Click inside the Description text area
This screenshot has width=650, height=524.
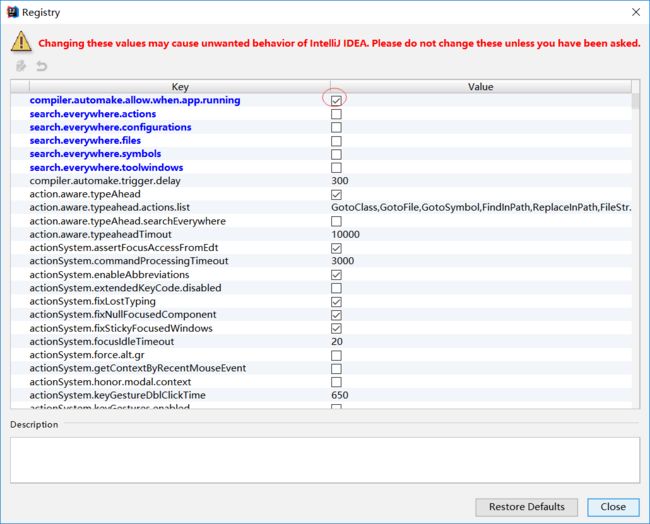click(x=325, y=460)
